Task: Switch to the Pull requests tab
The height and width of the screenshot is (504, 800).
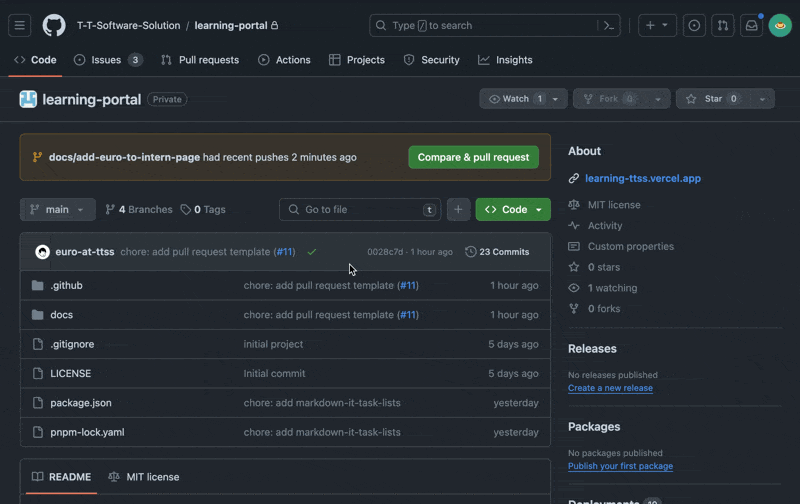Action: click(201, 60)
